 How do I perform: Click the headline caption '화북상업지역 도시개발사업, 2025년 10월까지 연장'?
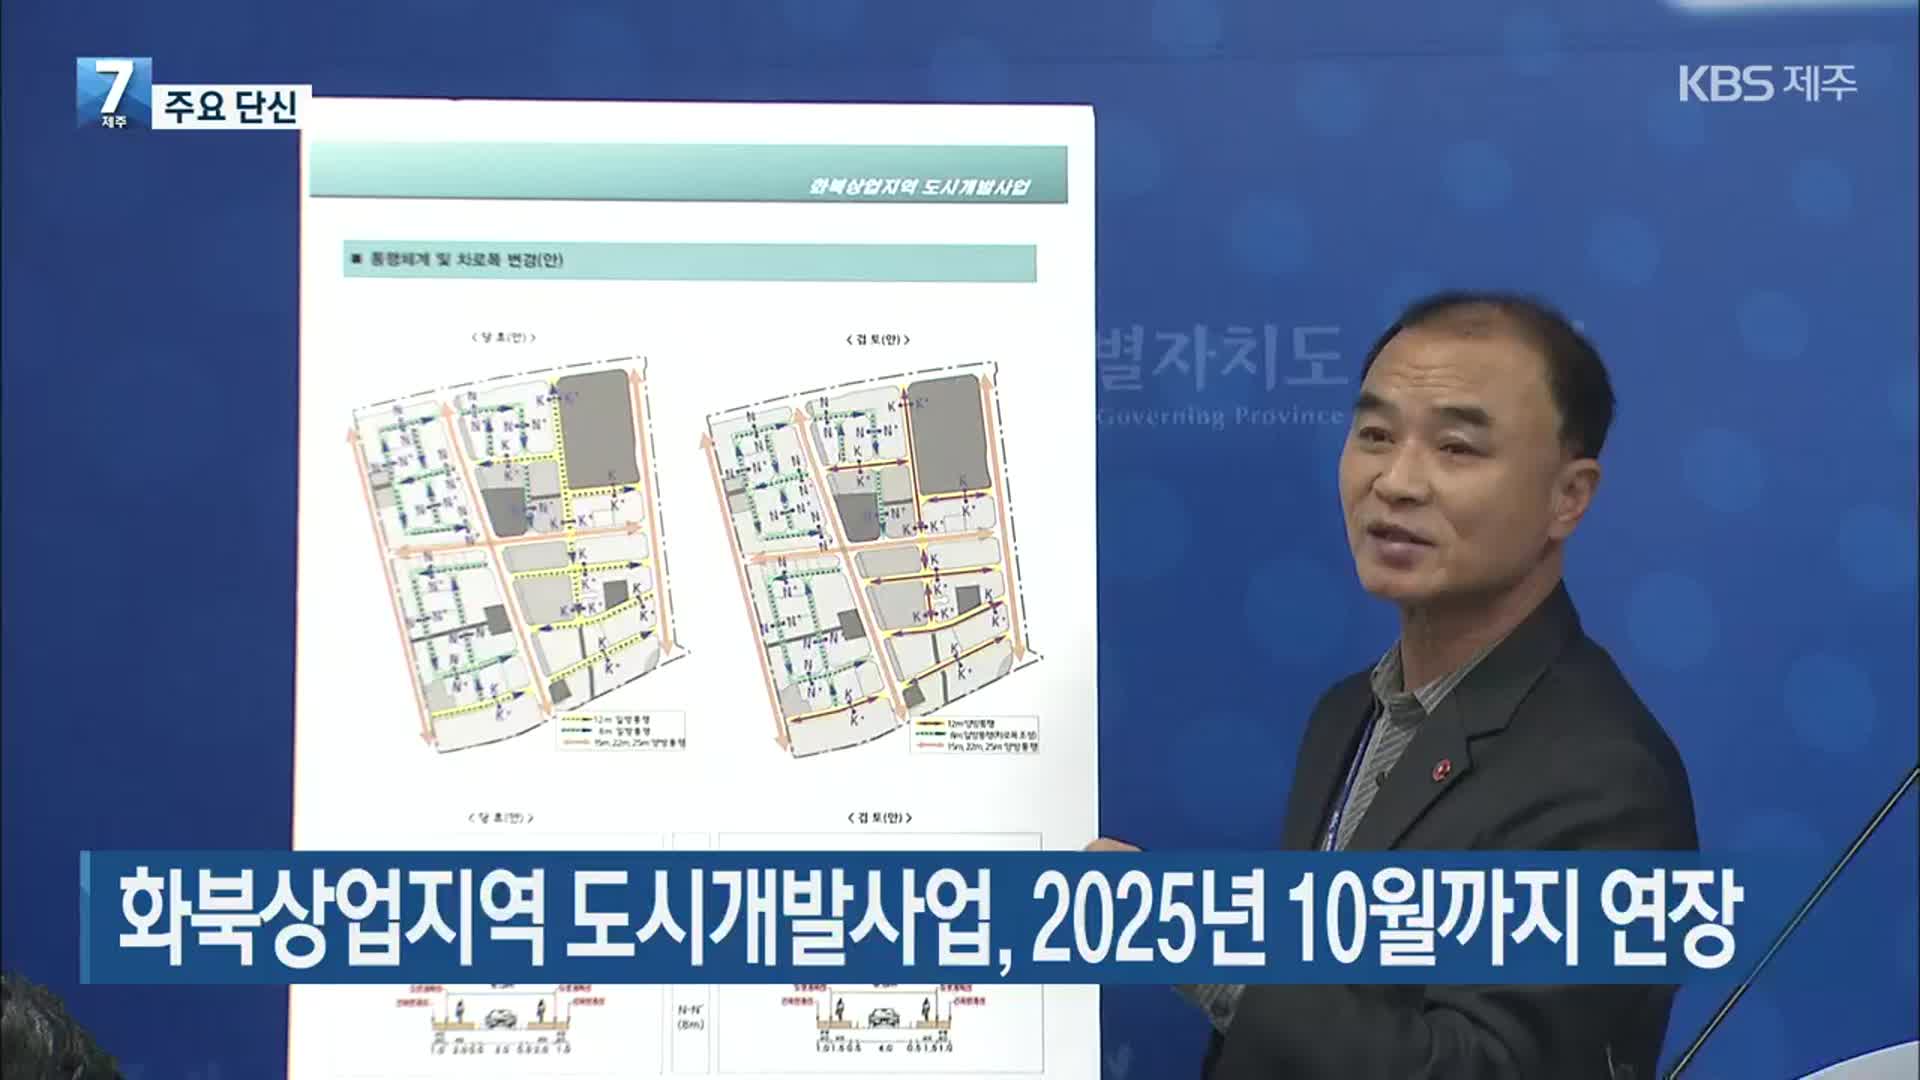coord(930,917)
